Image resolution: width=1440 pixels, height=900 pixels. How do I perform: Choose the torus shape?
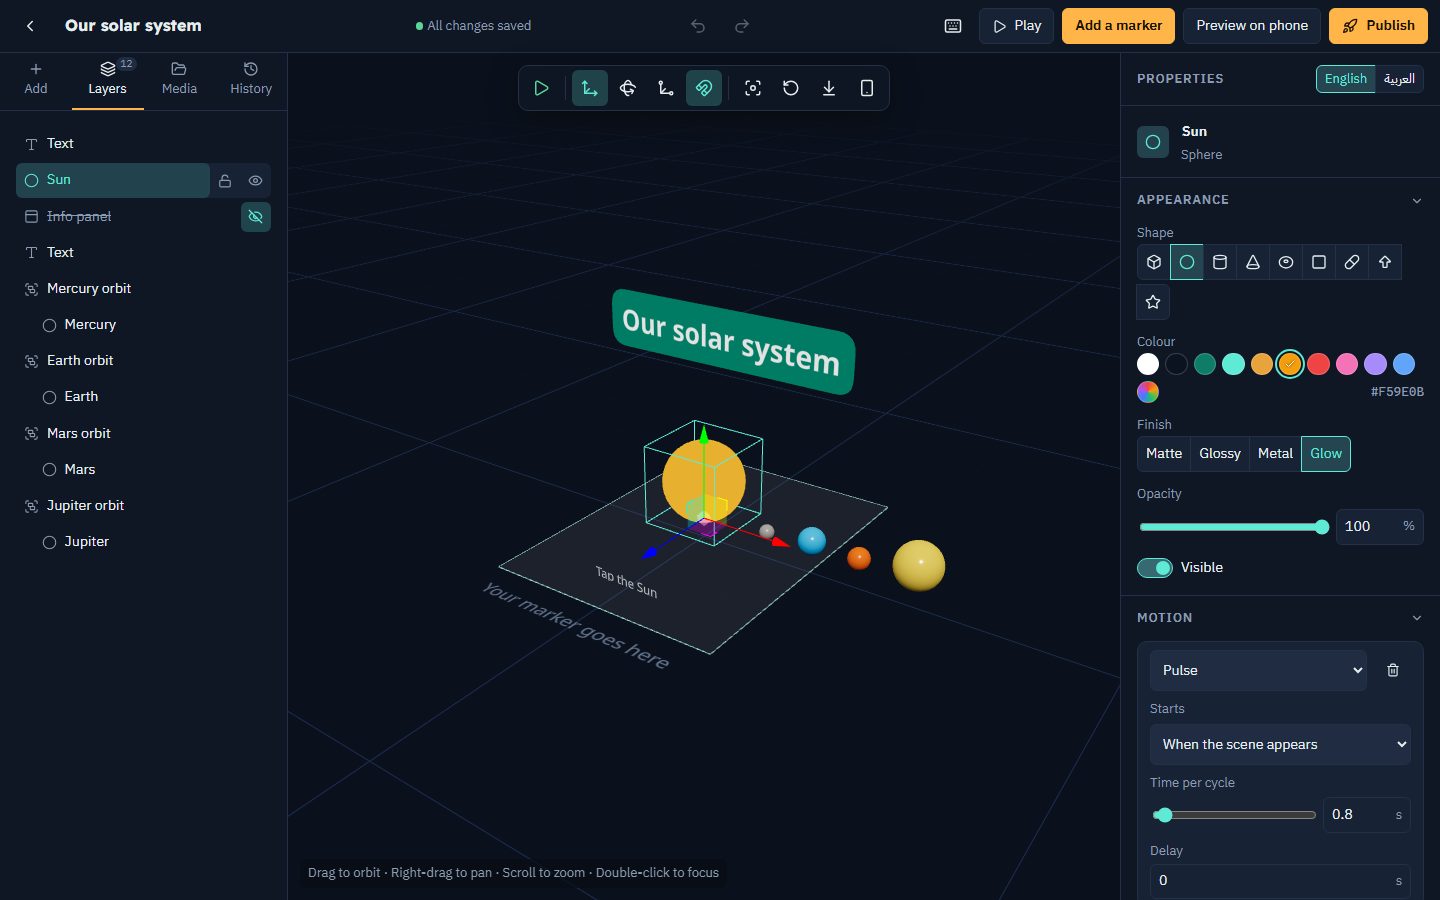point(1286,262)
